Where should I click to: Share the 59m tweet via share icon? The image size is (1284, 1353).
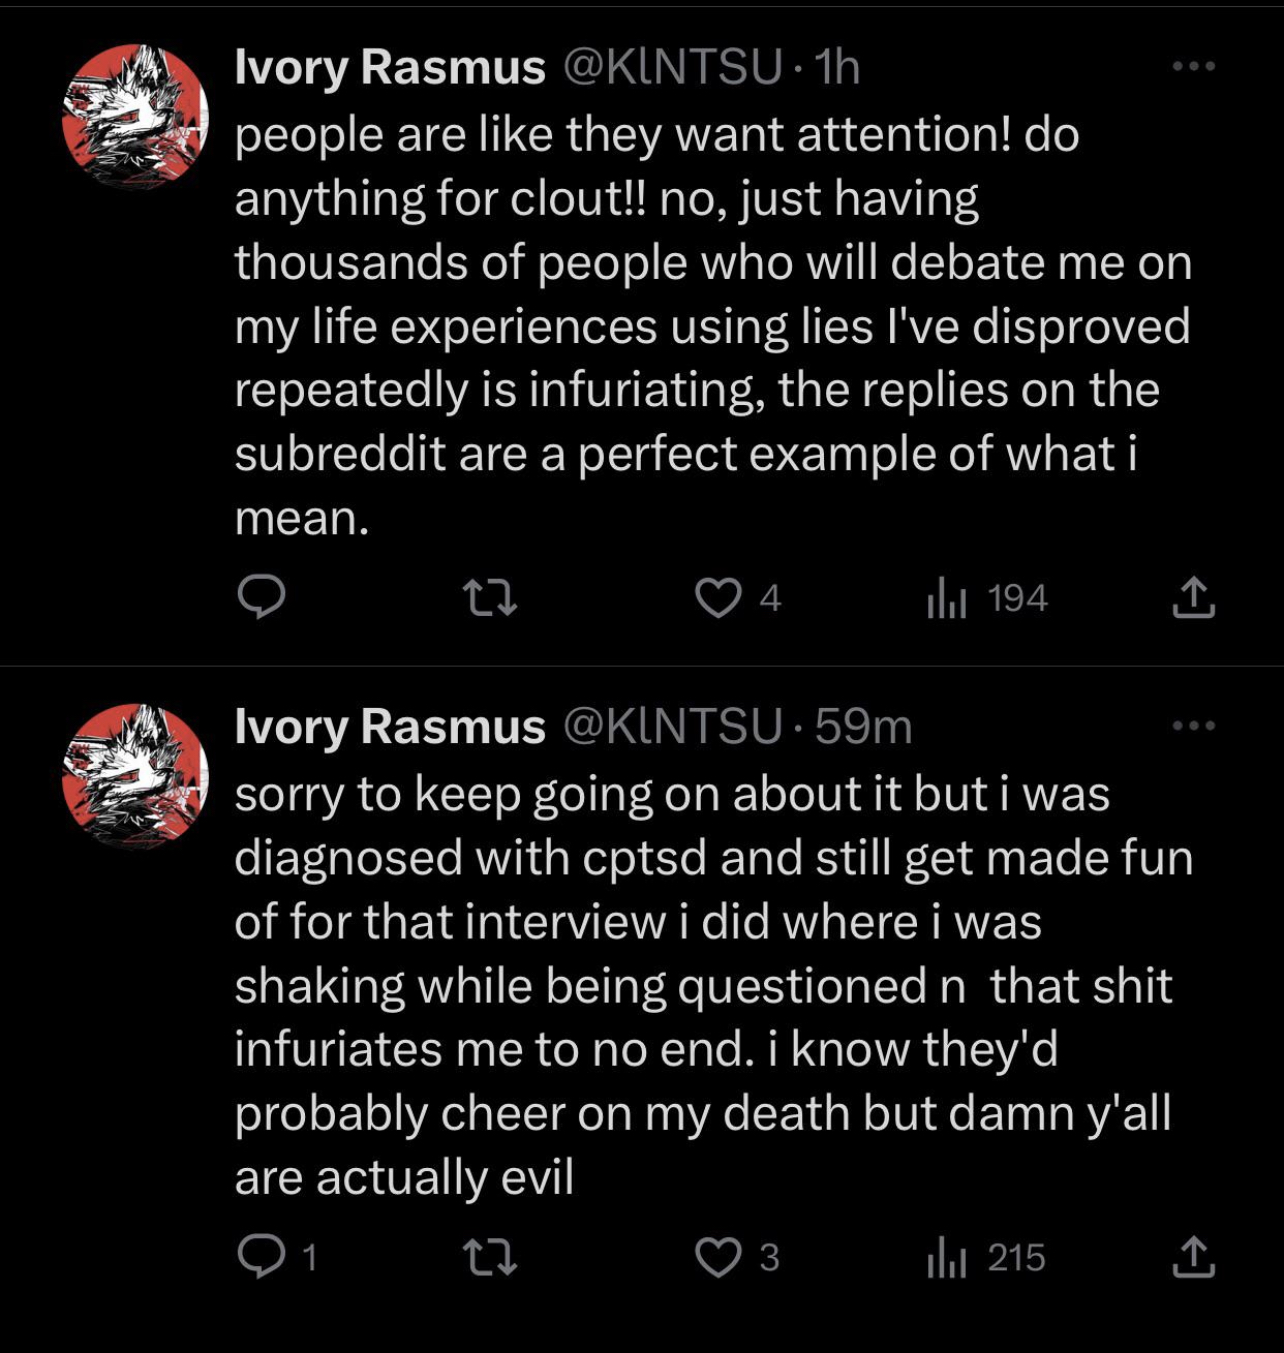1192,1257
